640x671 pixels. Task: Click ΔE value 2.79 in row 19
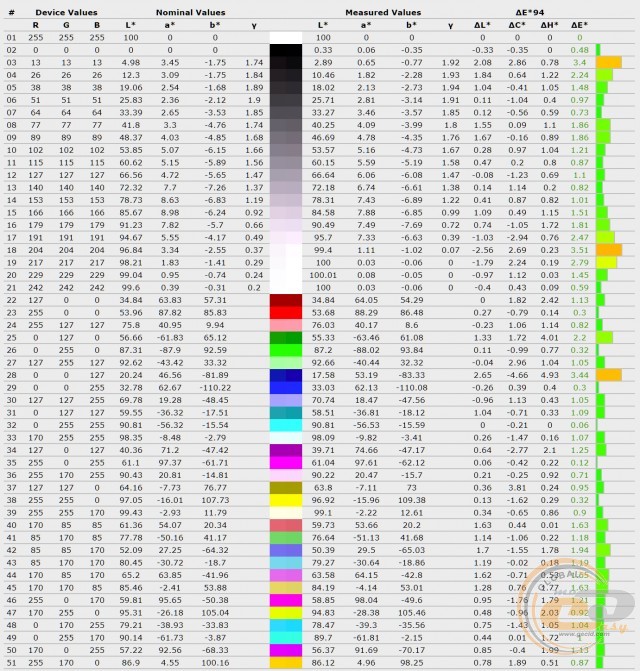579,262
